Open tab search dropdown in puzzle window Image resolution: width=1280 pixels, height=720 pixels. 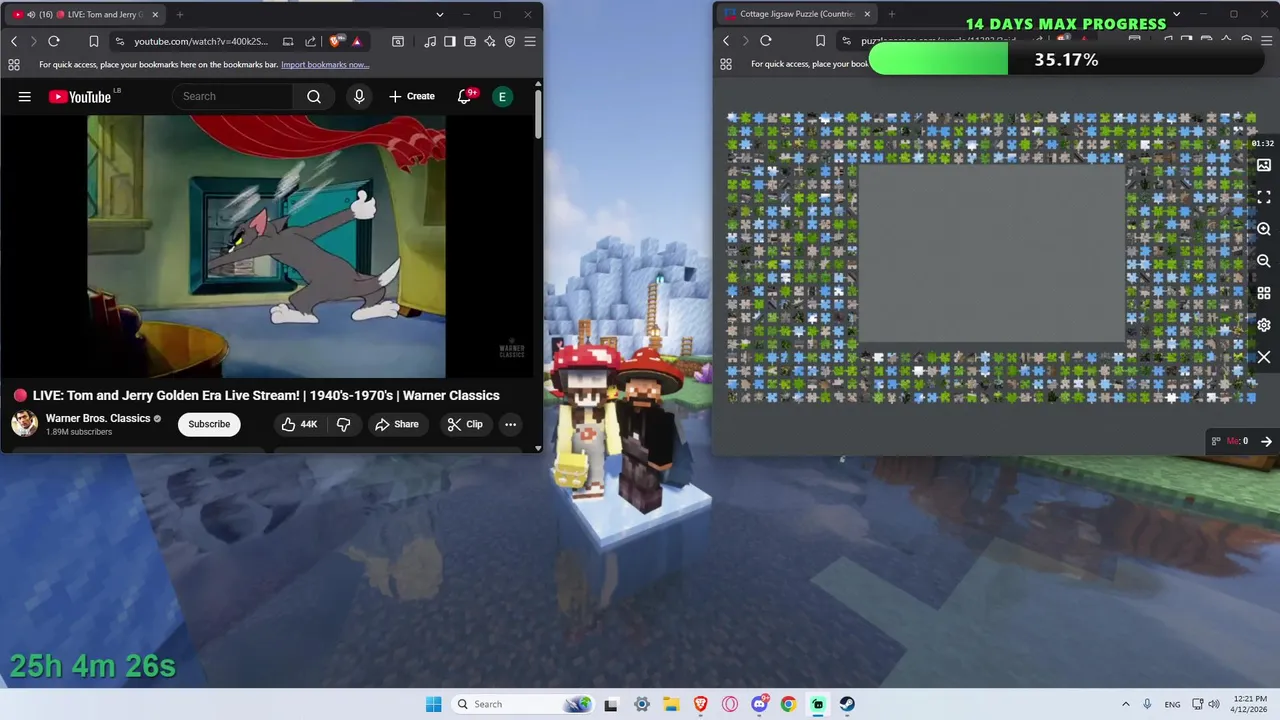[1176, 14]
